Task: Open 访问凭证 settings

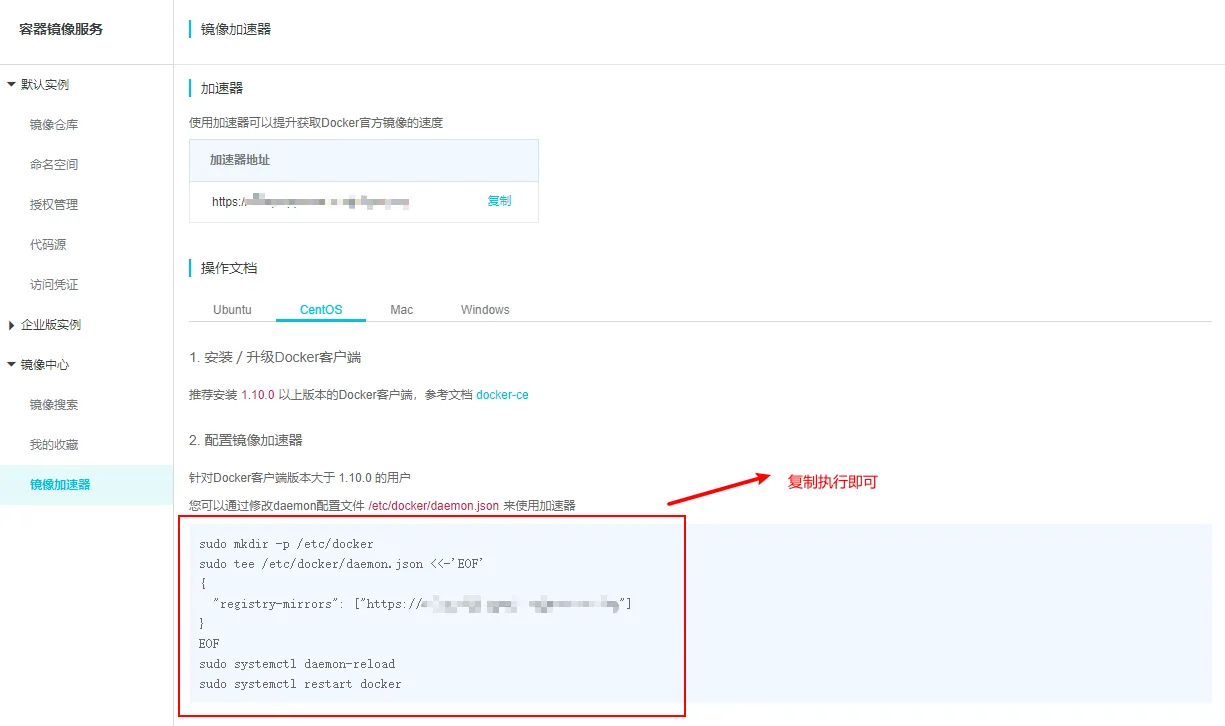Action: [54, 285]
